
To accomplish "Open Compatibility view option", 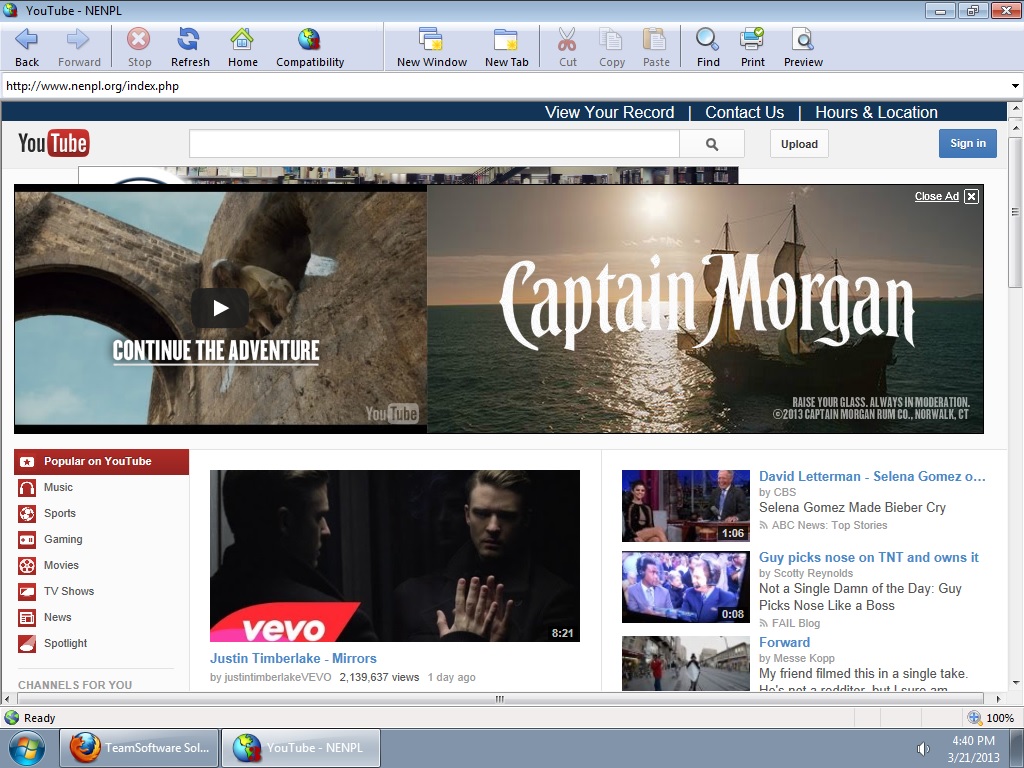I will 310,48.
